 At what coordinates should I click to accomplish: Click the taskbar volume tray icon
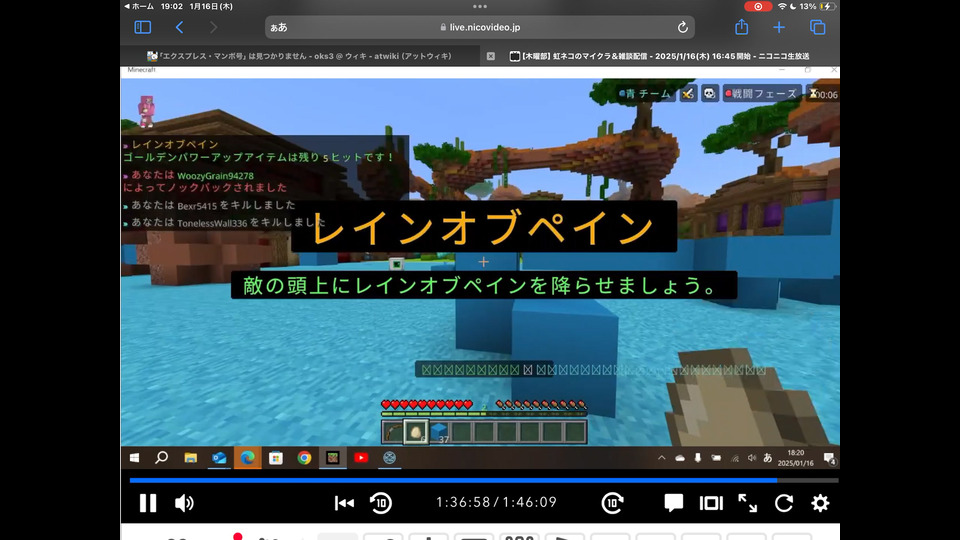point(752,458)
